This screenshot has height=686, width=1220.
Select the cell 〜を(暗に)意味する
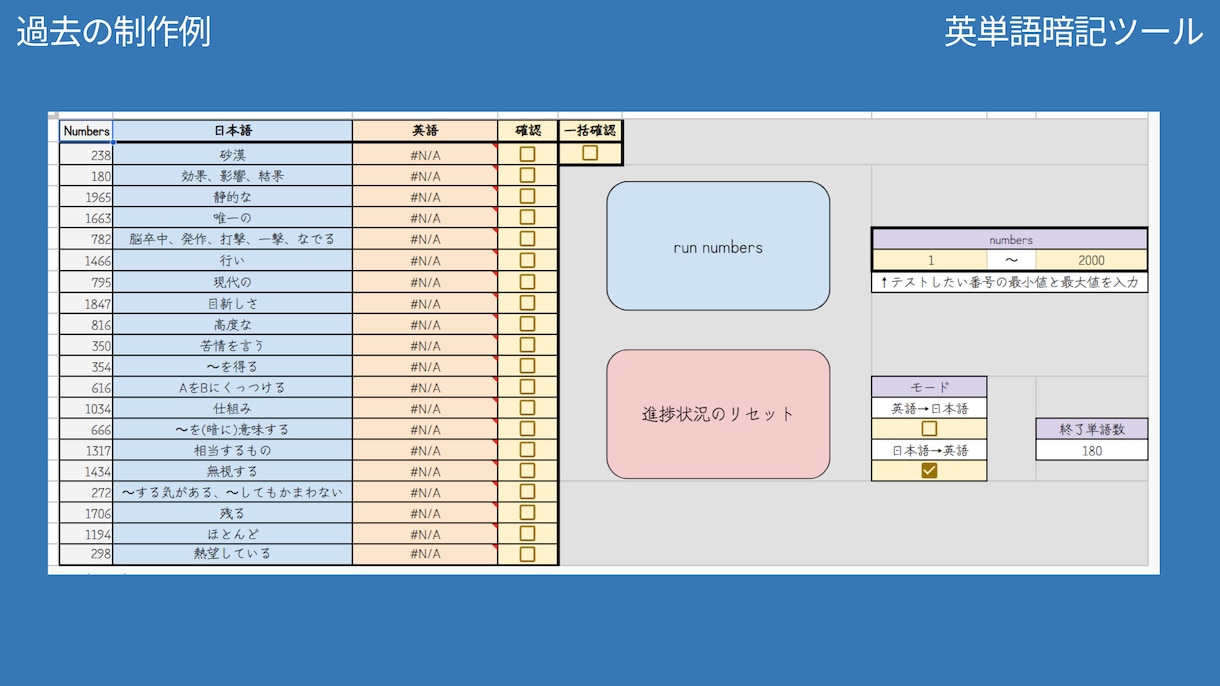[233, 429]
